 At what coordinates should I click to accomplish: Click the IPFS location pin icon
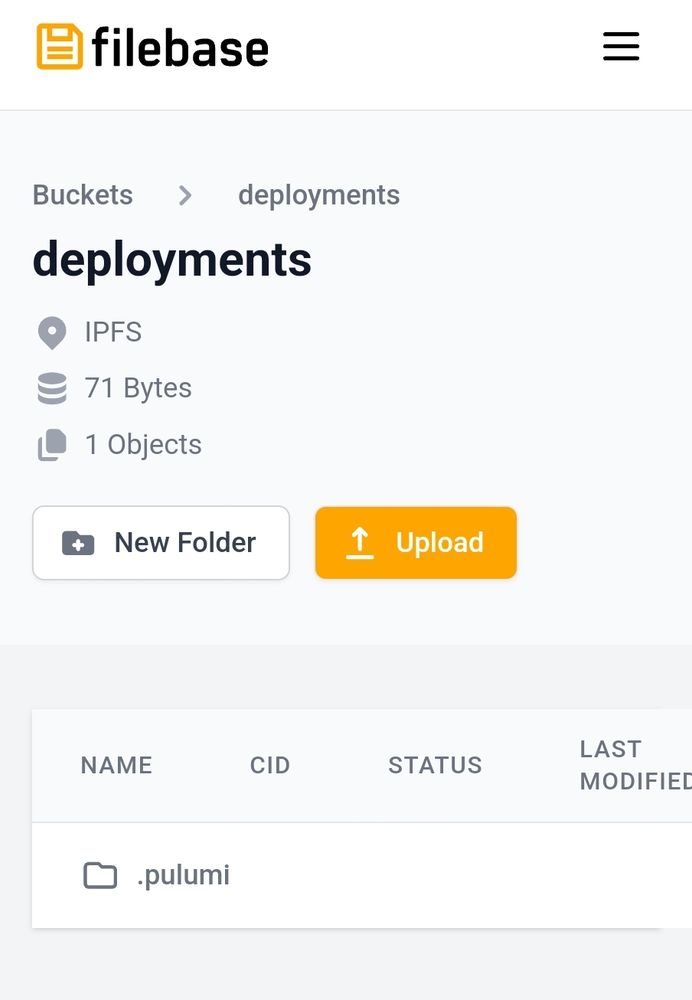pos(52,333)
